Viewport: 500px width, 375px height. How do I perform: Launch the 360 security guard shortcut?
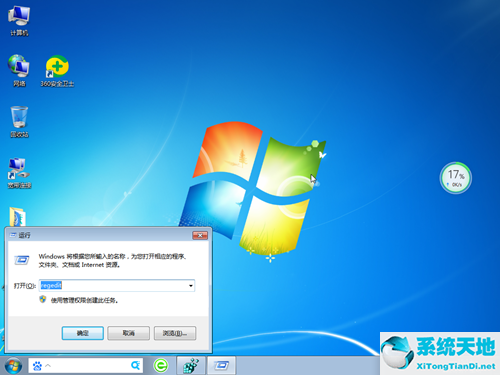point(57,71)
